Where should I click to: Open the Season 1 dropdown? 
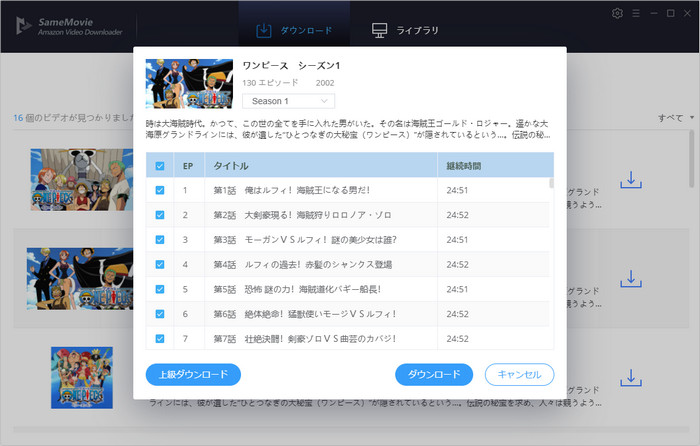click(x=288, y=101)
